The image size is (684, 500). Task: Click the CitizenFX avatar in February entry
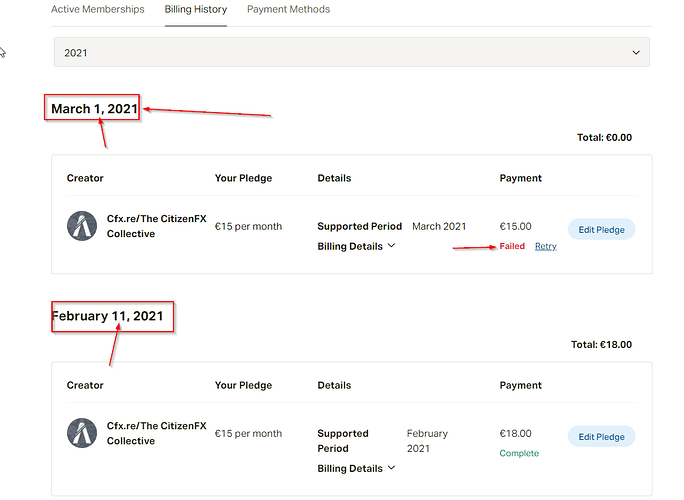click(82, 433)
